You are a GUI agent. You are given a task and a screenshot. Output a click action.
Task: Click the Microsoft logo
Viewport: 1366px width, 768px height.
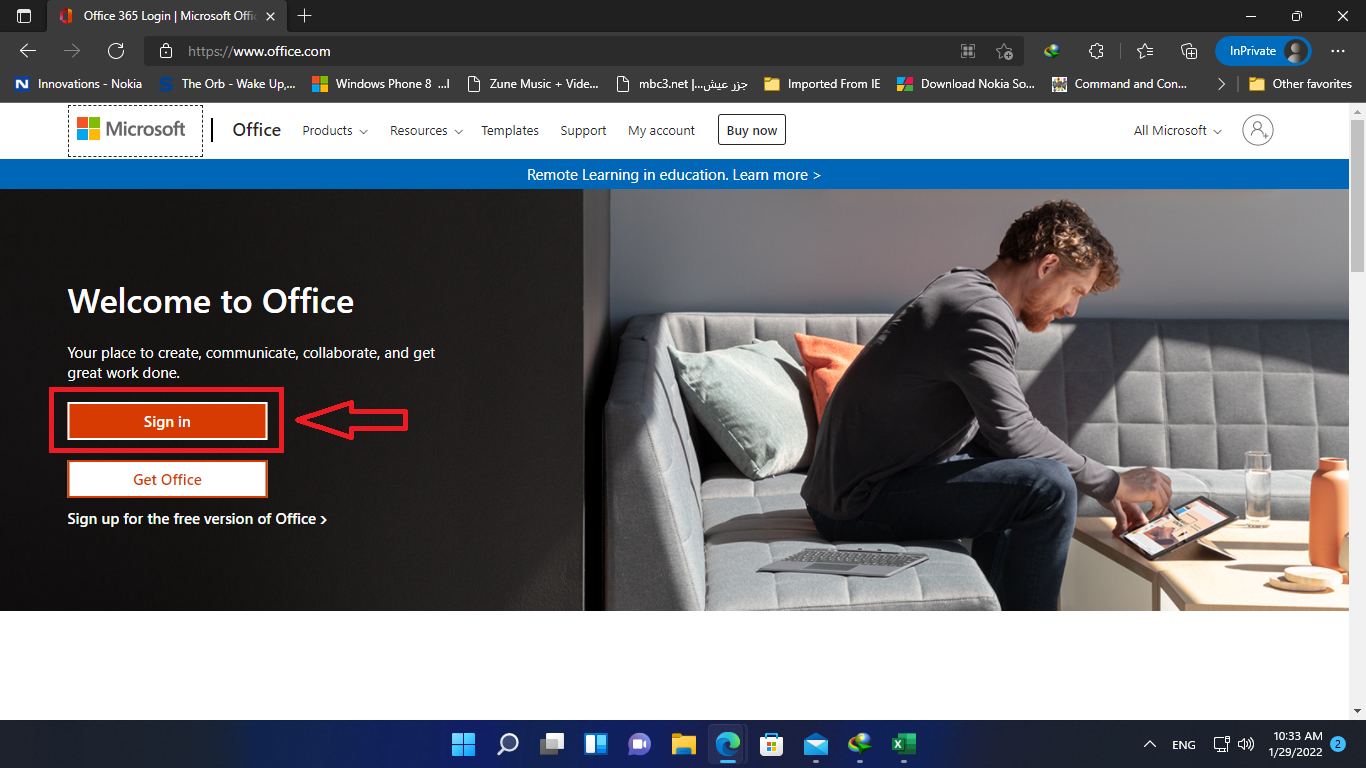tap(135, 130)
